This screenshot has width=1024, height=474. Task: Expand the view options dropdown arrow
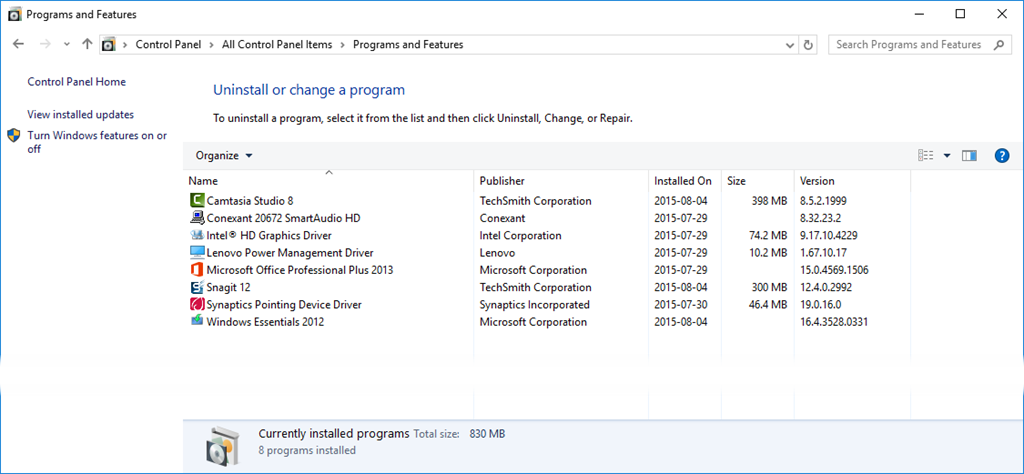(946, 156)
